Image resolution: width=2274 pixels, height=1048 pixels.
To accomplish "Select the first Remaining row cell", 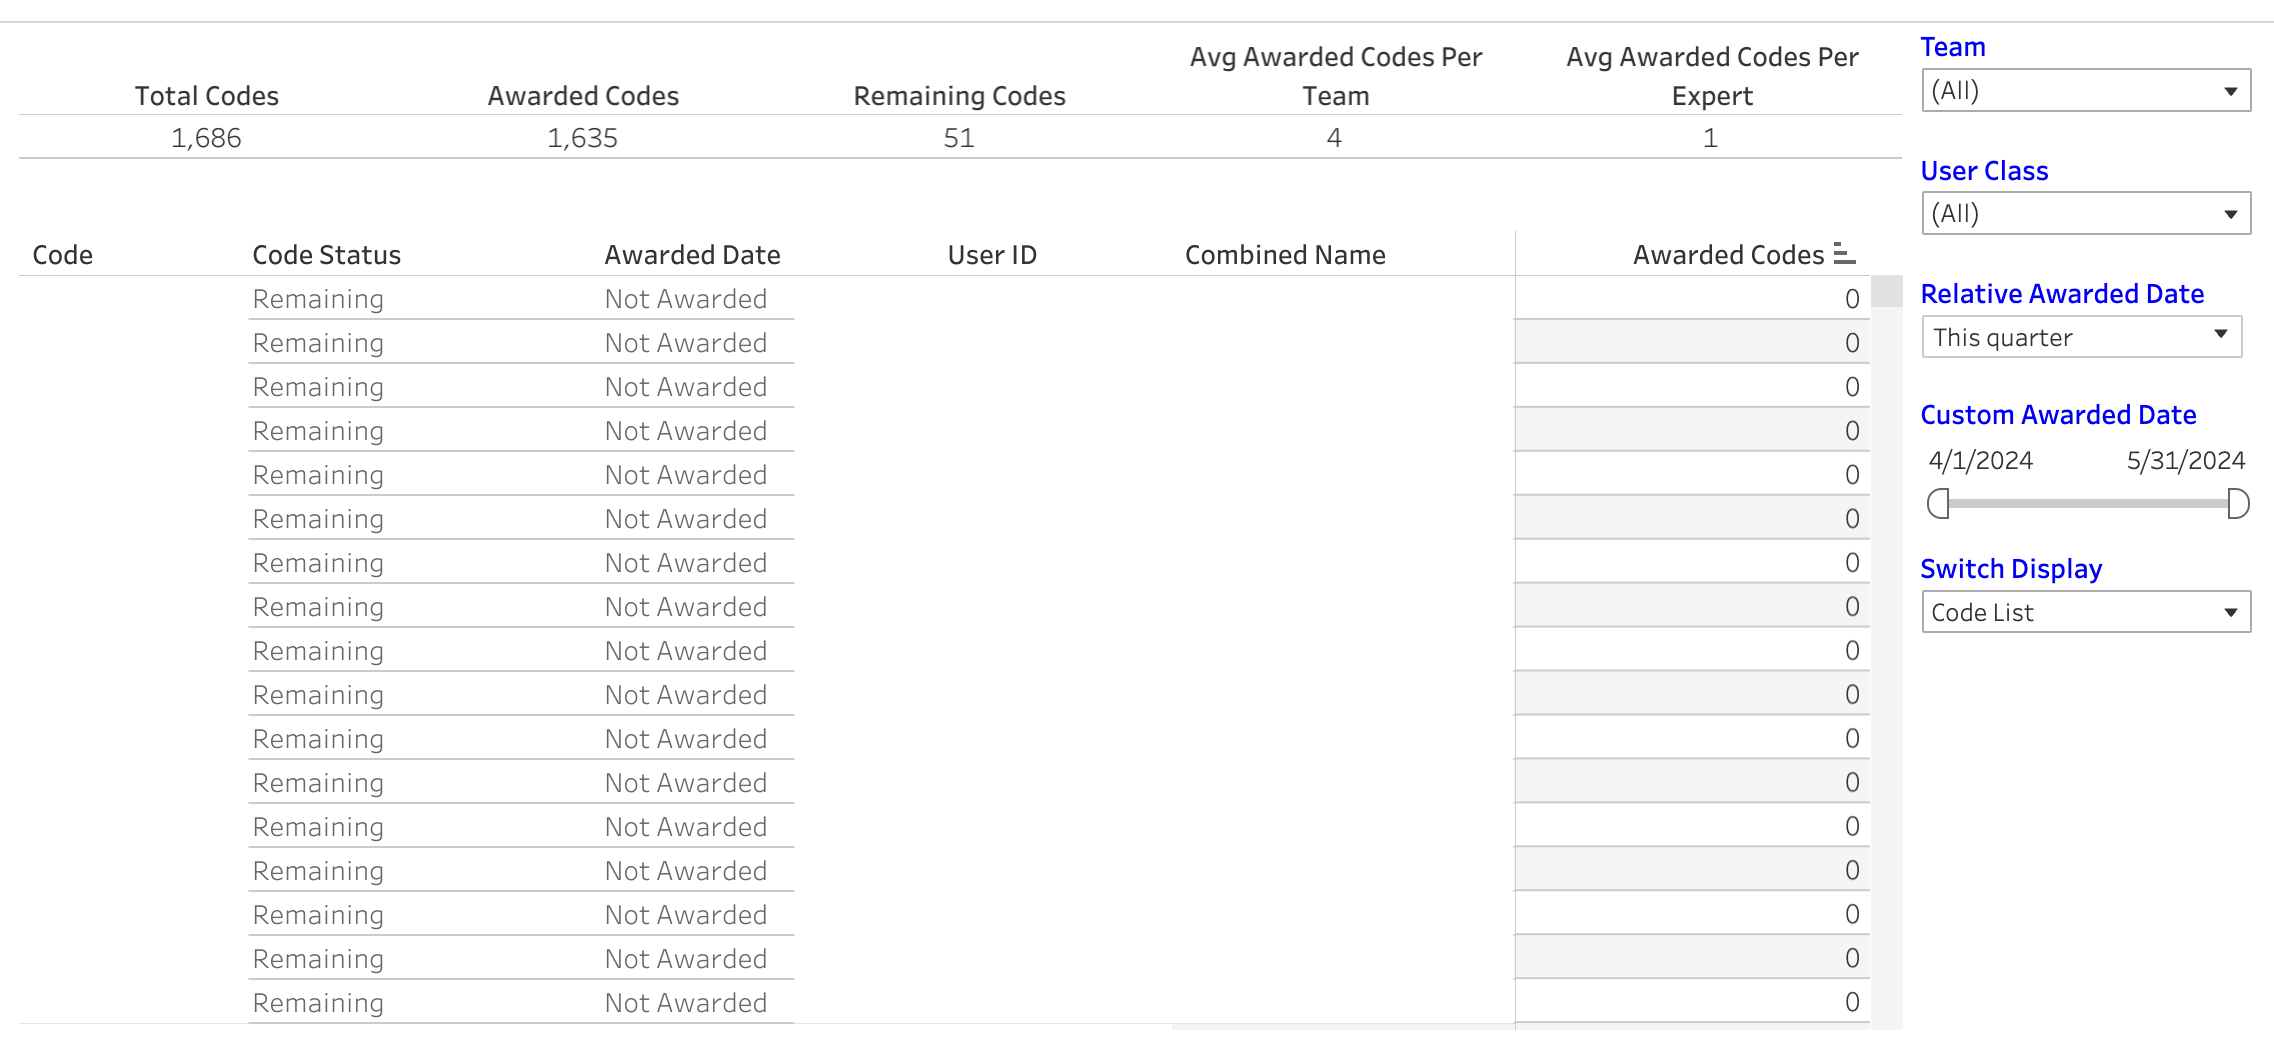I will click(318, 299).
